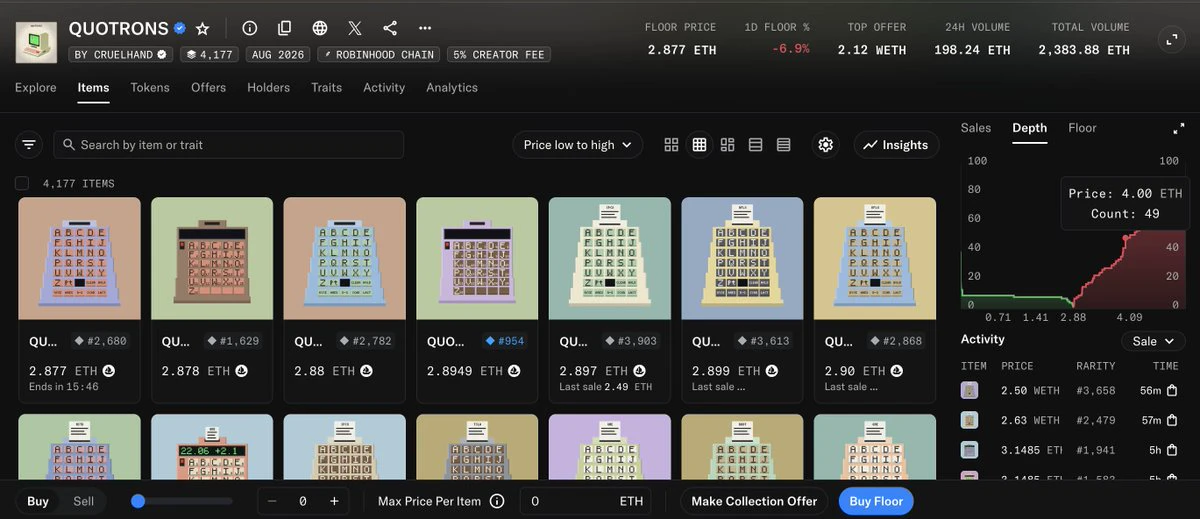This screenshot has height=519, width=1200.
Task: Switch to mosaic grid view
Action: point(727,145)
